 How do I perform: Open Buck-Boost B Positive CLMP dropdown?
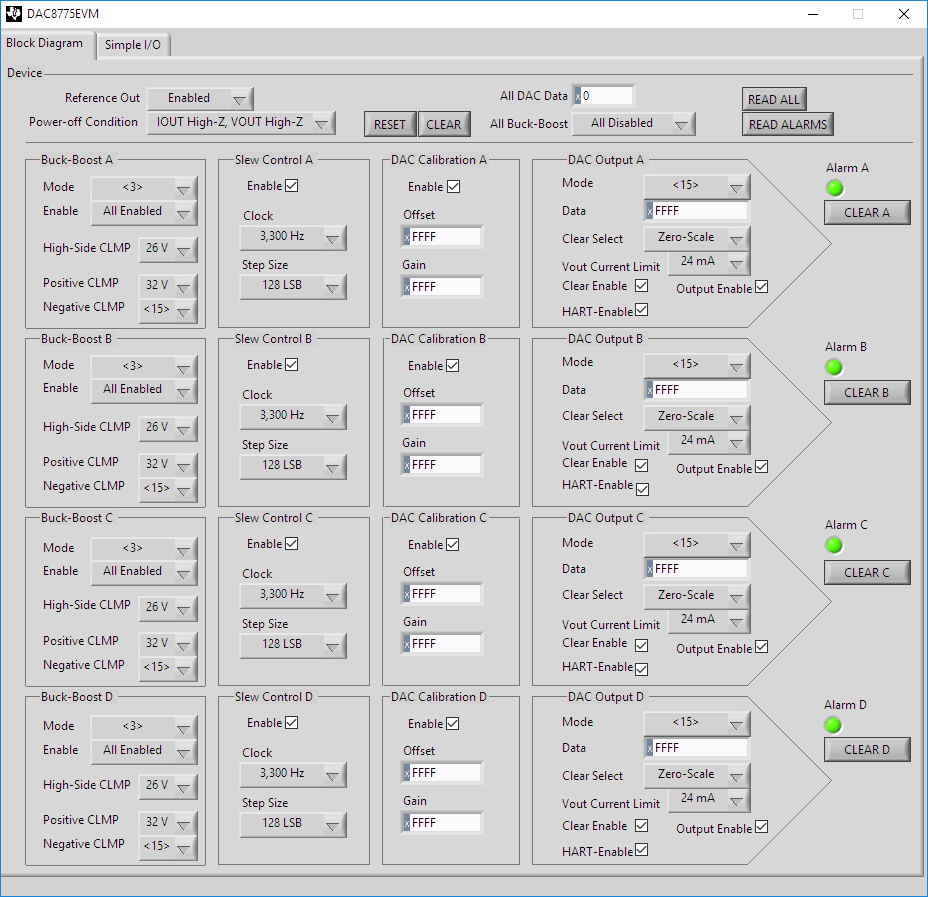(167, 464)
